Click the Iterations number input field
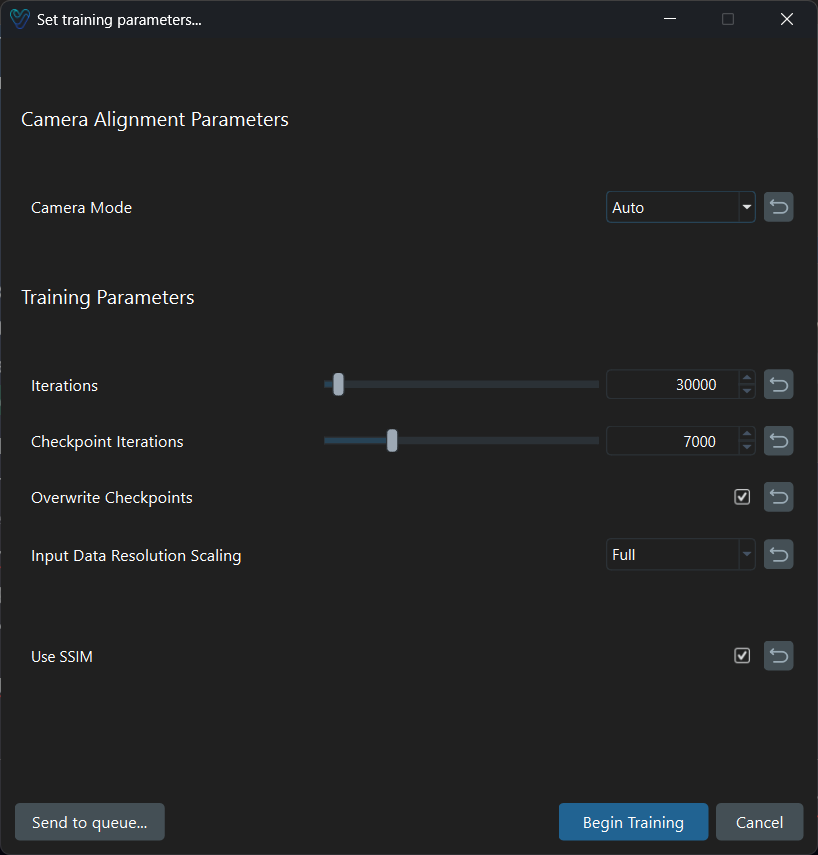 pos(672,385)
